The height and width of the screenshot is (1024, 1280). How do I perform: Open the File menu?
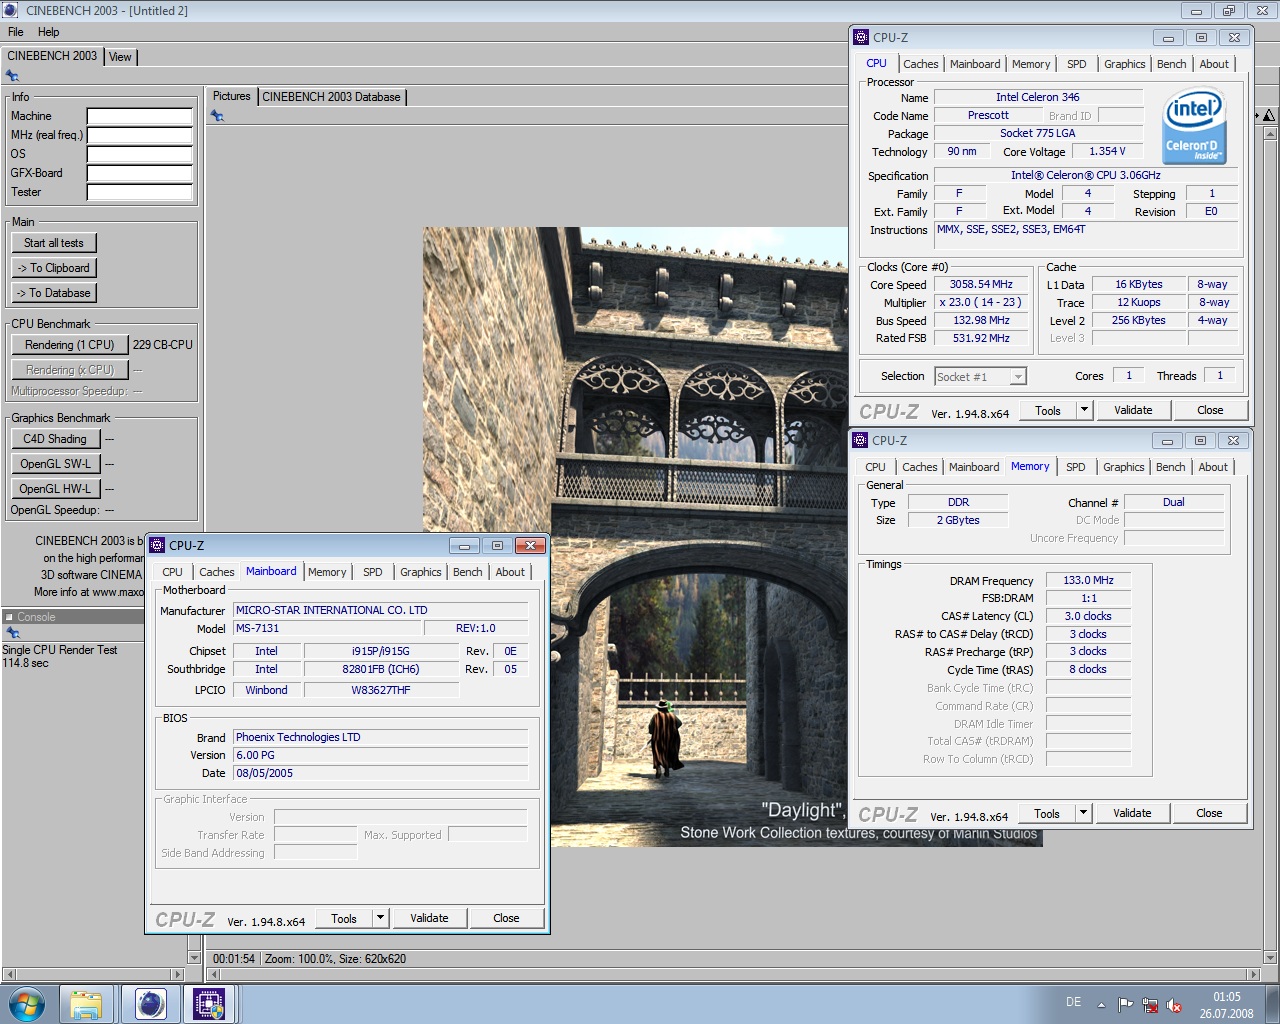16,32
